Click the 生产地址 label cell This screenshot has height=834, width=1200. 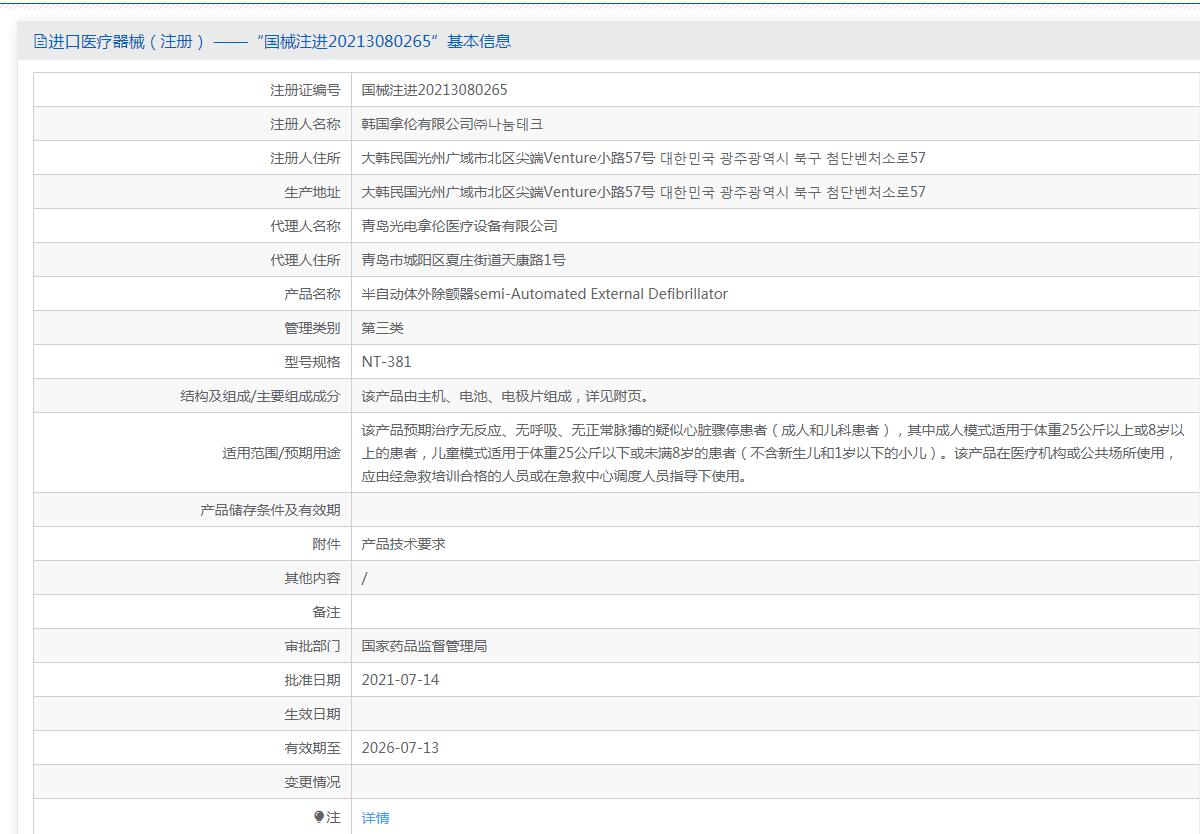coord(192,192)
